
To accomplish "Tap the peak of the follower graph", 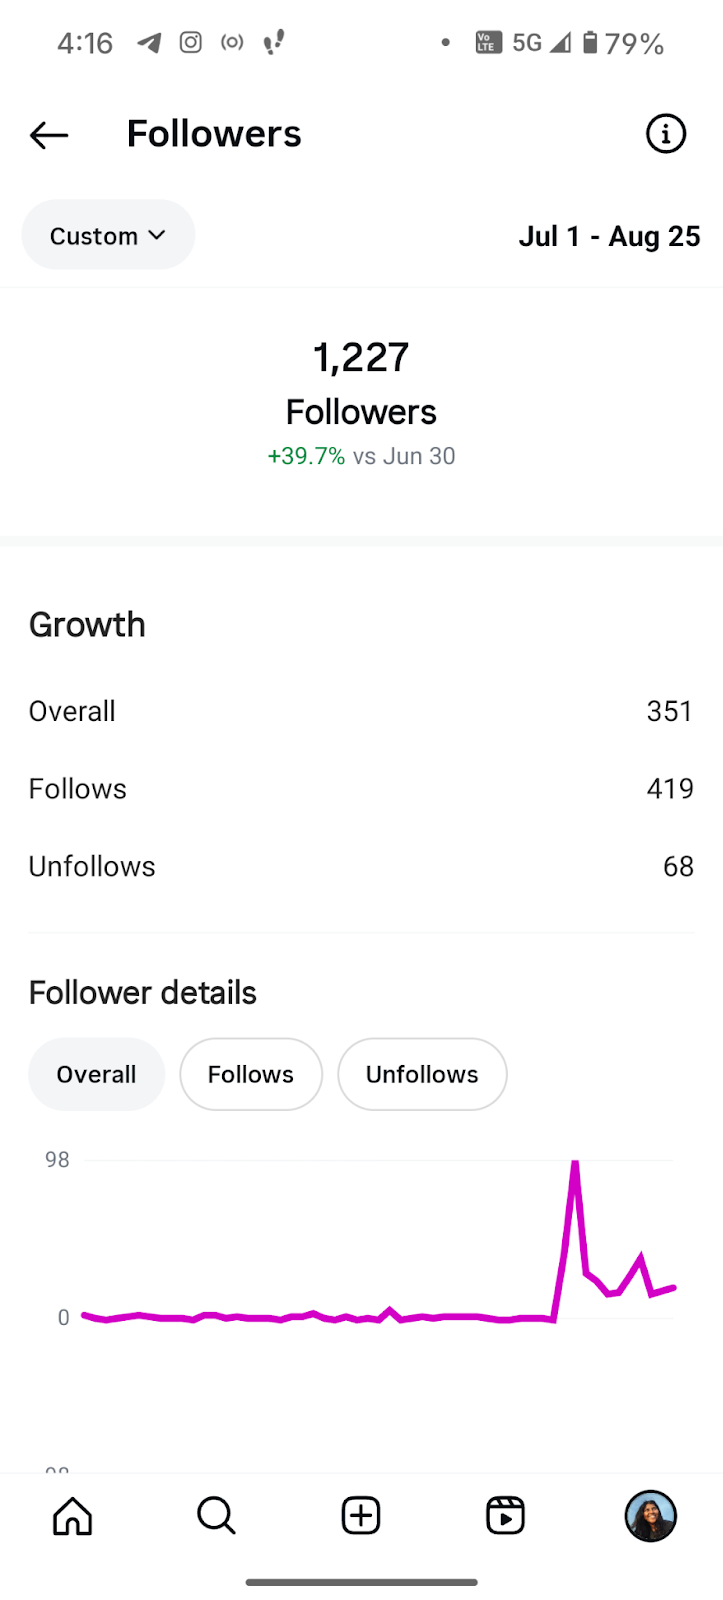I will coord(575,1163).
